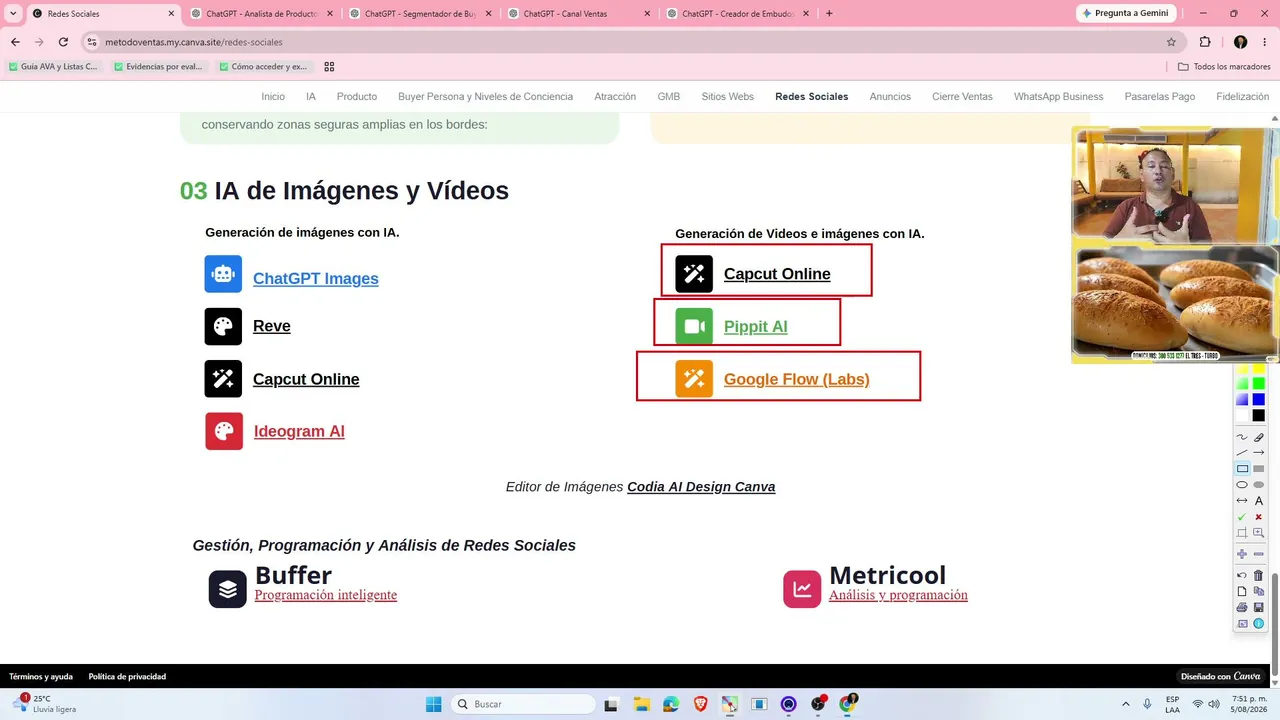Viewport: 1280px width, 720px height.
Task: Click the Pregunta a Gemini button
Action: point(1126,14)
